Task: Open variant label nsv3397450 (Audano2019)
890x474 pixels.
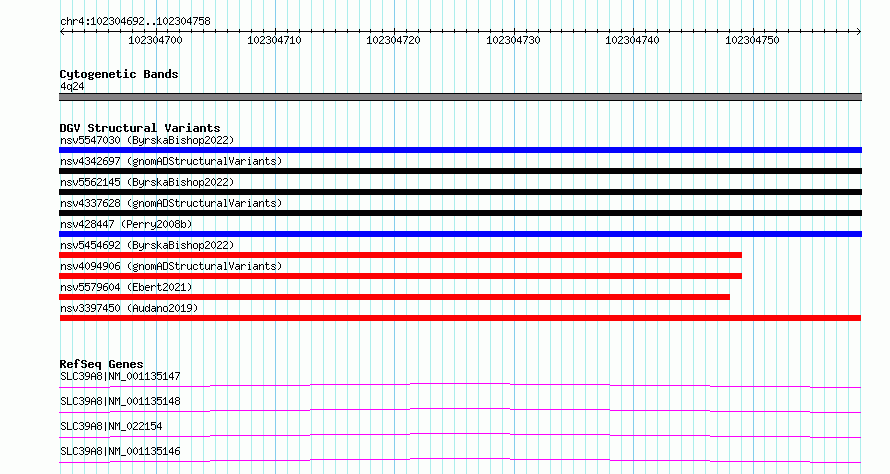Action: (x=129, y=308)
